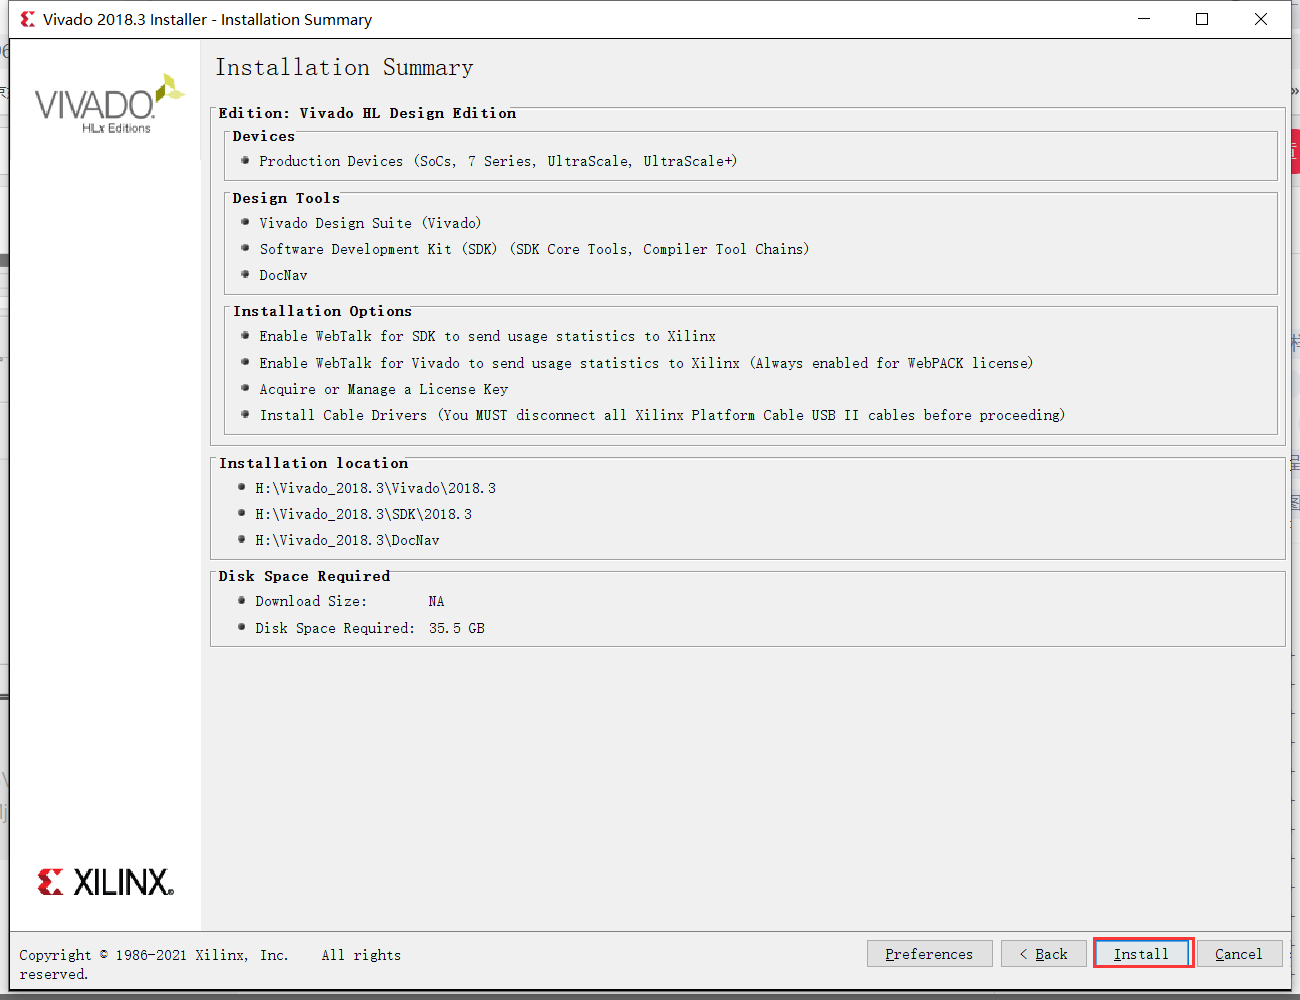The width and height of the screenshot is (1300, 1000).
Task: Click the 'Installation Options' group label
Action: pos(322,311)
